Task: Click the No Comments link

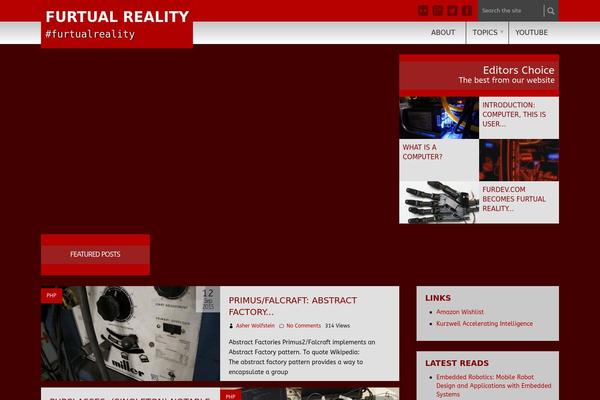Action: click(x=303, y=326)
